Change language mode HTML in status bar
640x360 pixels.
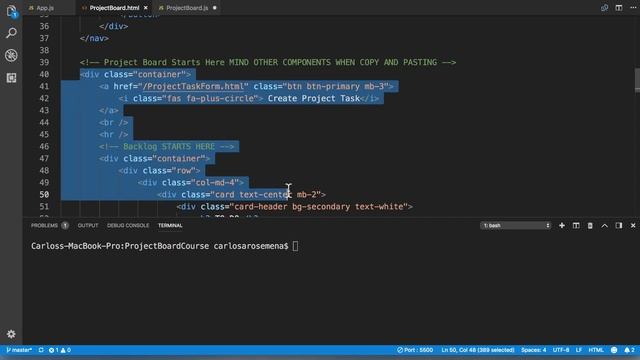[x=596, y=350]
